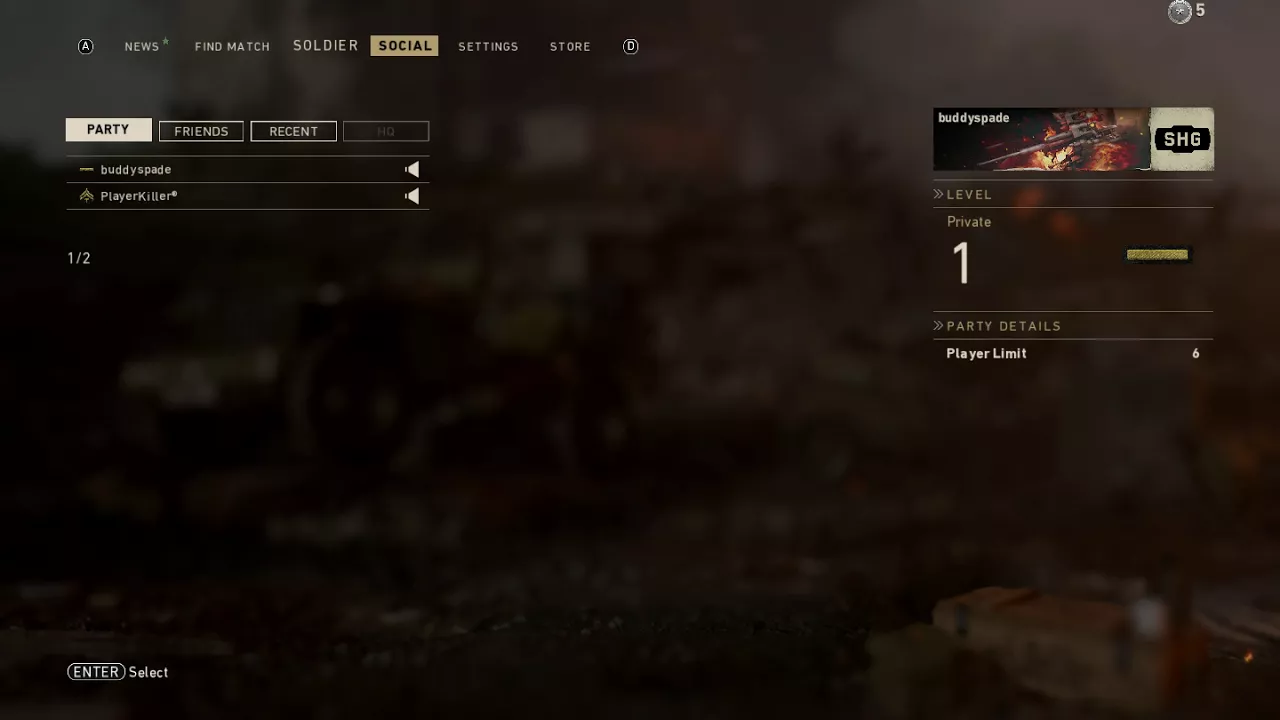Expand the PARTY DETAILS section header
This screenshot has width=1280, height=720.
point(997,326)
